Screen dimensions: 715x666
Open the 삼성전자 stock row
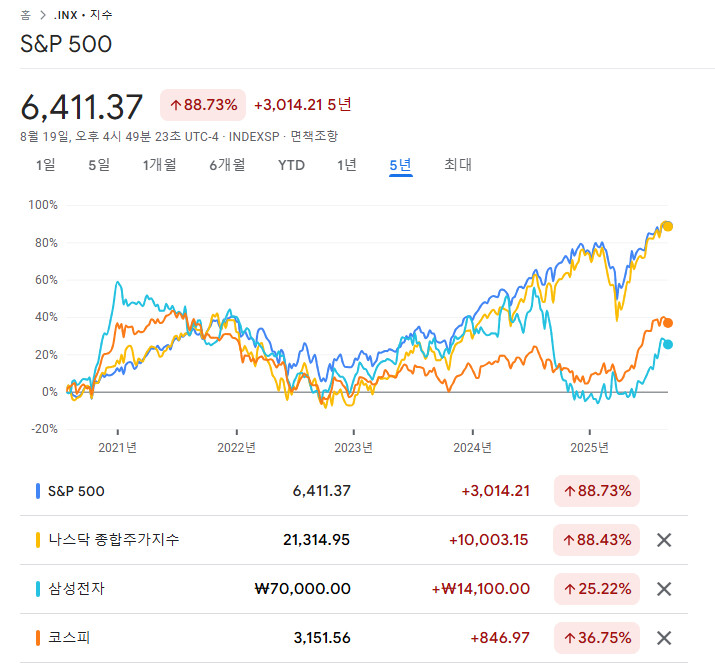pyautogui.click(x=76, y=589)
